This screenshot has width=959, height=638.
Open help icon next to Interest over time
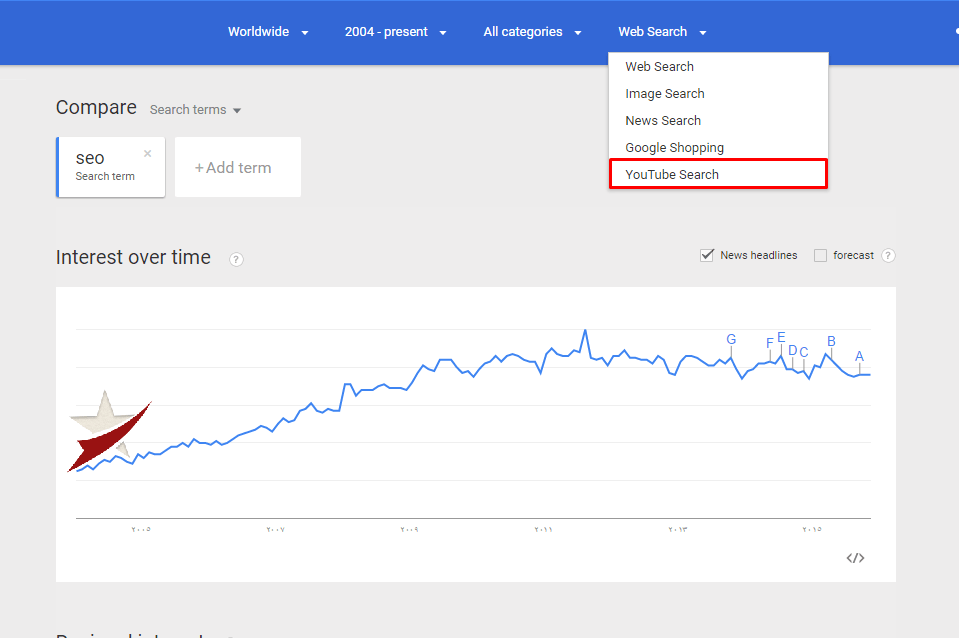tap(236, 260)
